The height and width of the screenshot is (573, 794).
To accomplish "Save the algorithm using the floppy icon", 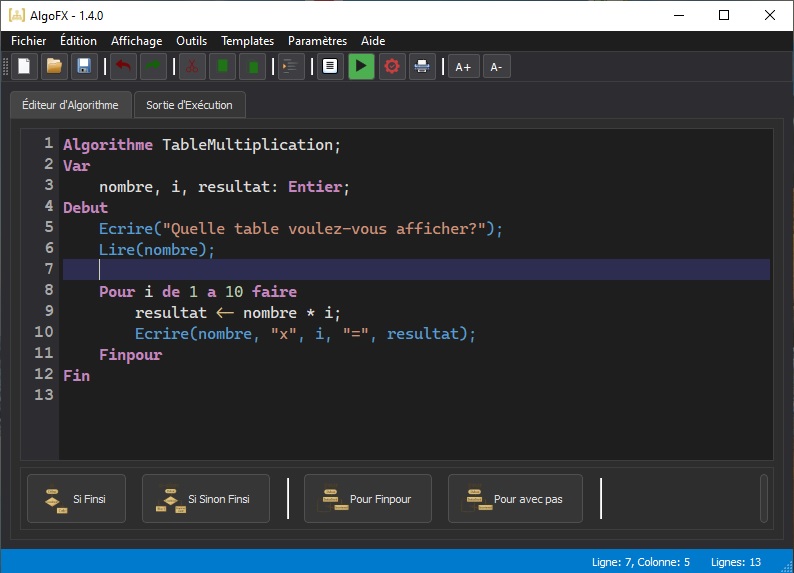I will pos(84,66).
